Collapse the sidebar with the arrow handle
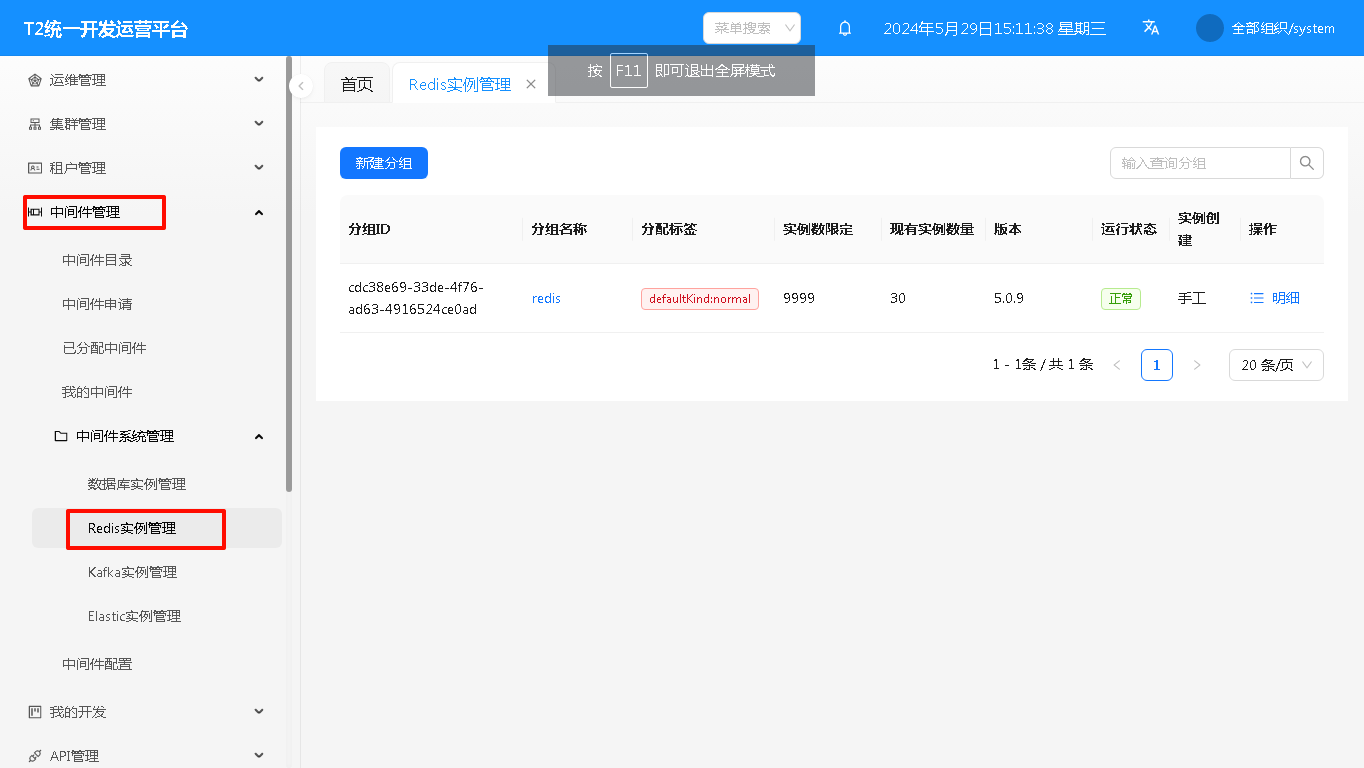1364x768 pixels. tap(301, 86)
